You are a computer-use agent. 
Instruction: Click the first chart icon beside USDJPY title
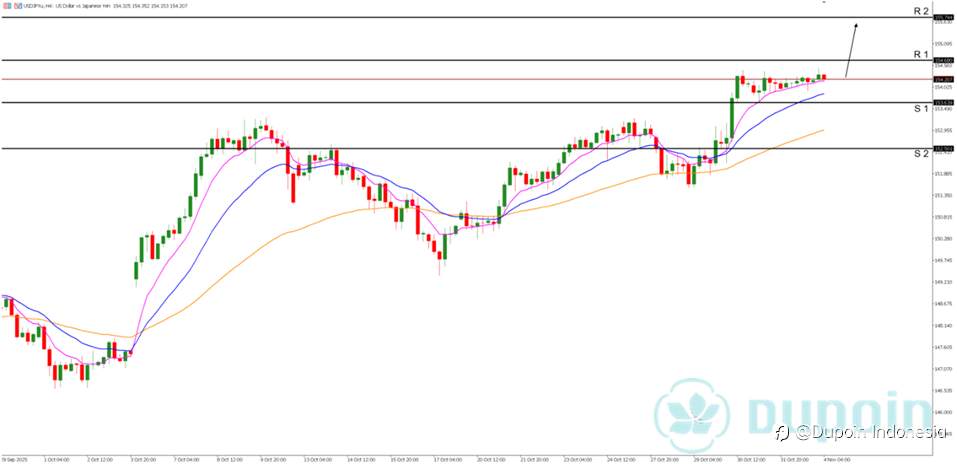[x=7, y=6]
